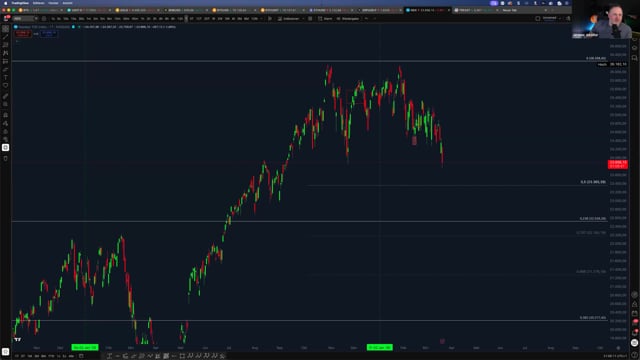Image resolution: width=640 pixels, height=360 pixels.
Task: Open the TradingView app menu in menu bar
Action: 20,3
